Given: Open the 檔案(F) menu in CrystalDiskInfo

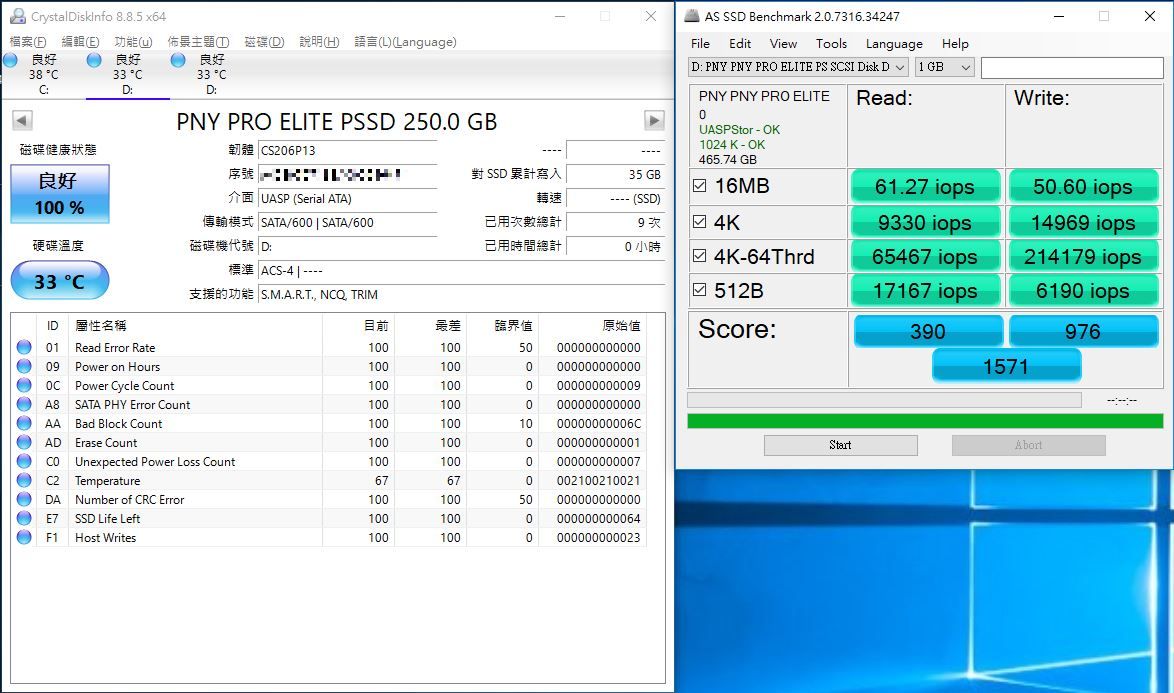Looking at the screenshot, I should coord(28,42).
